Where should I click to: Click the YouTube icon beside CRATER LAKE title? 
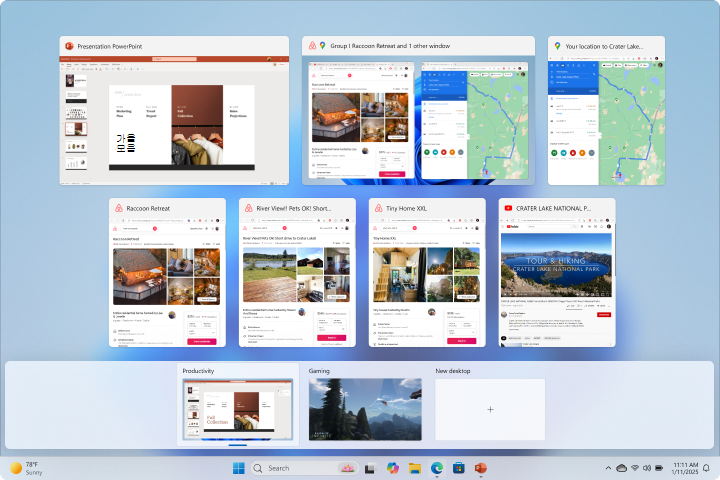click(508, 208)
